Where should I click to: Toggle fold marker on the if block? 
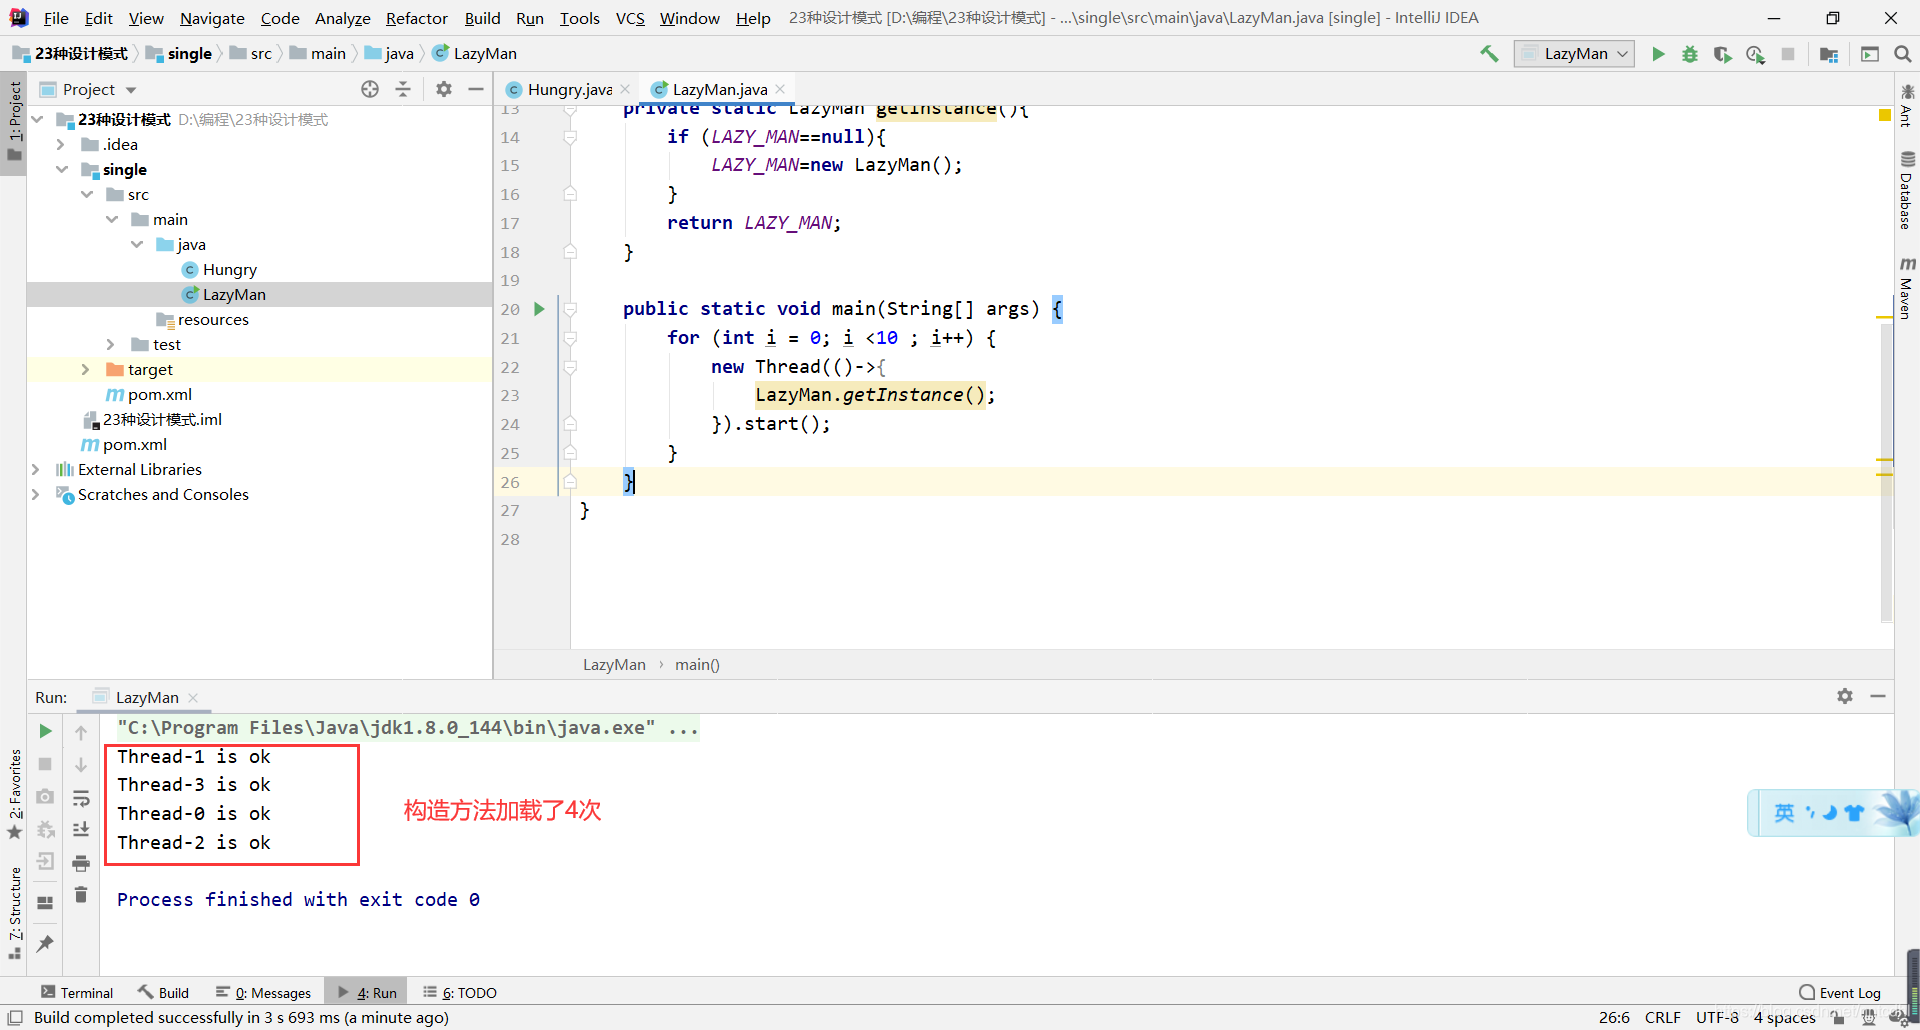pos(570,137)
